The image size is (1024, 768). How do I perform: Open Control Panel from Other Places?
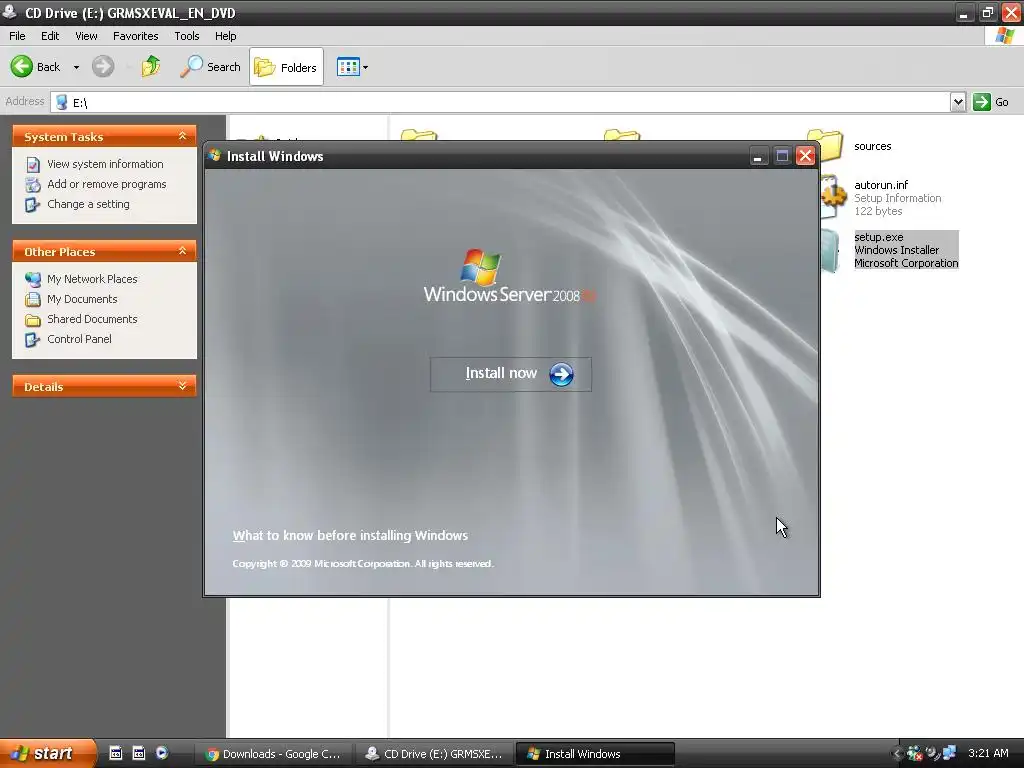click(x=79, y=339)
